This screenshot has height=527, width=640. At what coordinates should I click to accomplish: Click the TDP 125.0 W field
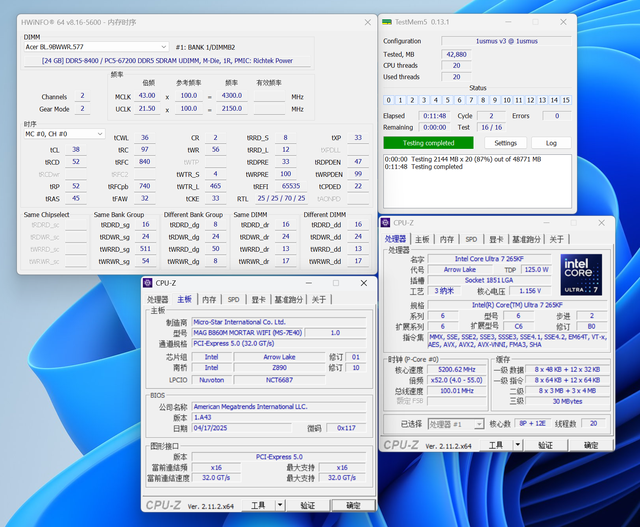pyautogui.click(x=536, y=269)
